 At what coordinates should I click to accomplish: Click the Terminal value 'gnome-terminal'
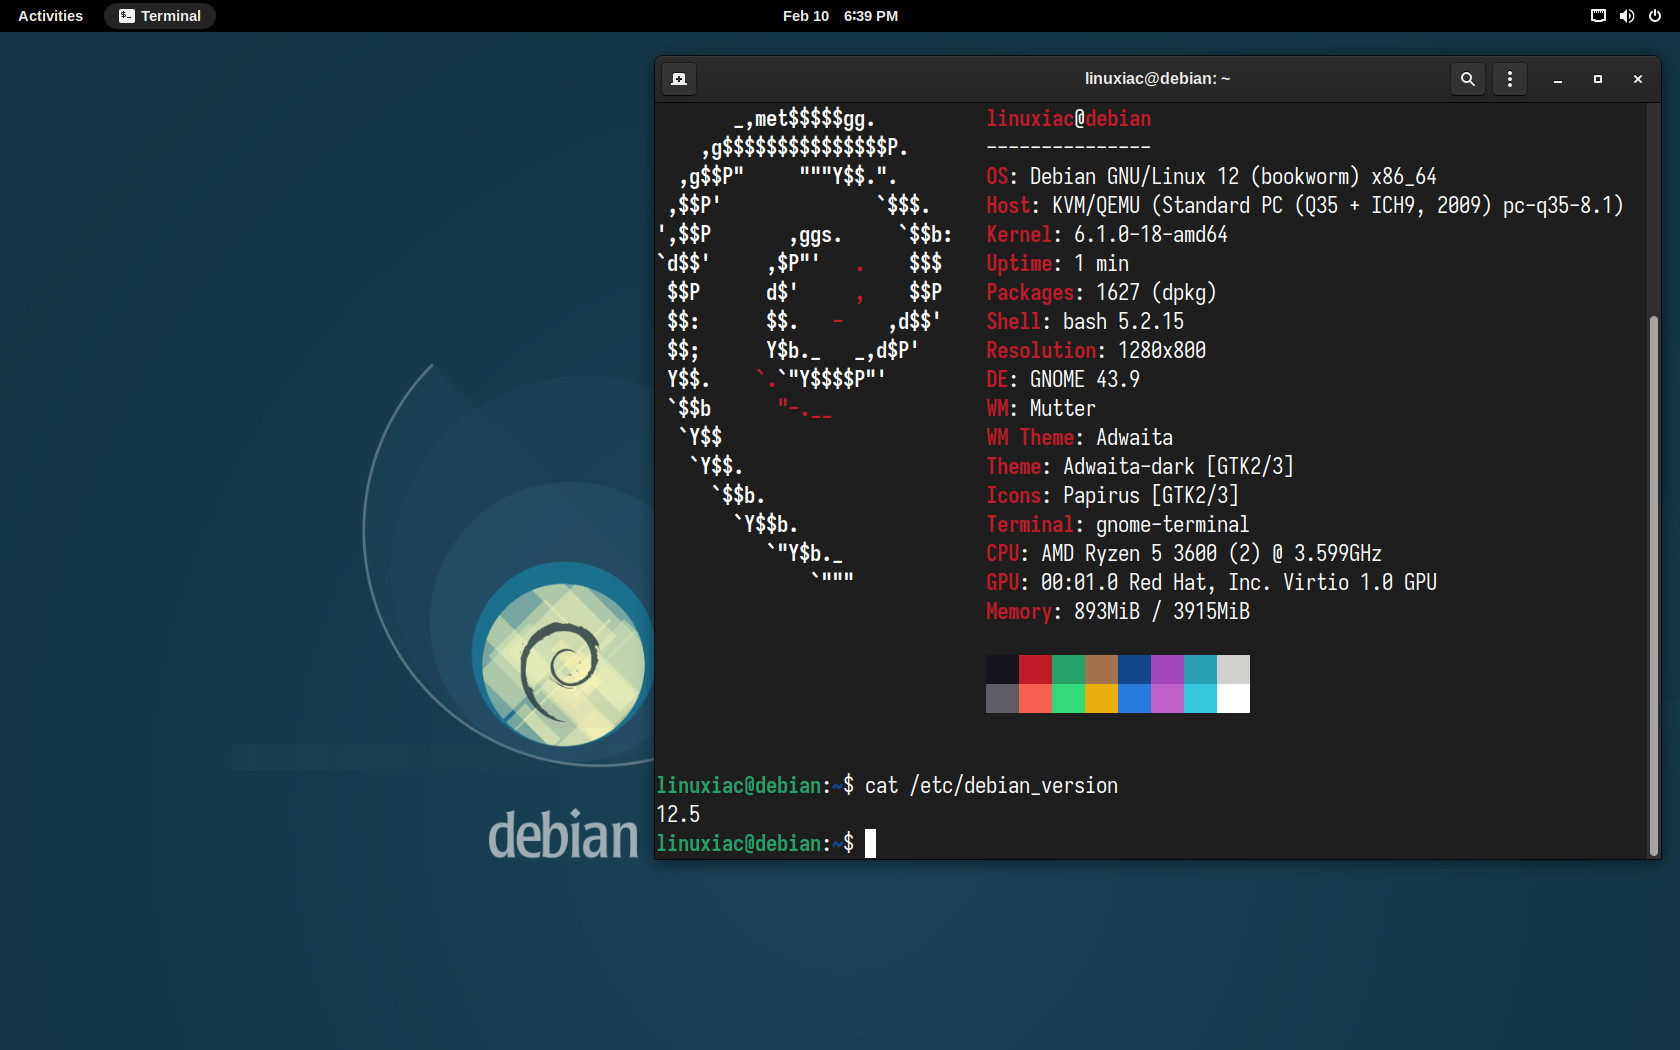(1173, 525)
